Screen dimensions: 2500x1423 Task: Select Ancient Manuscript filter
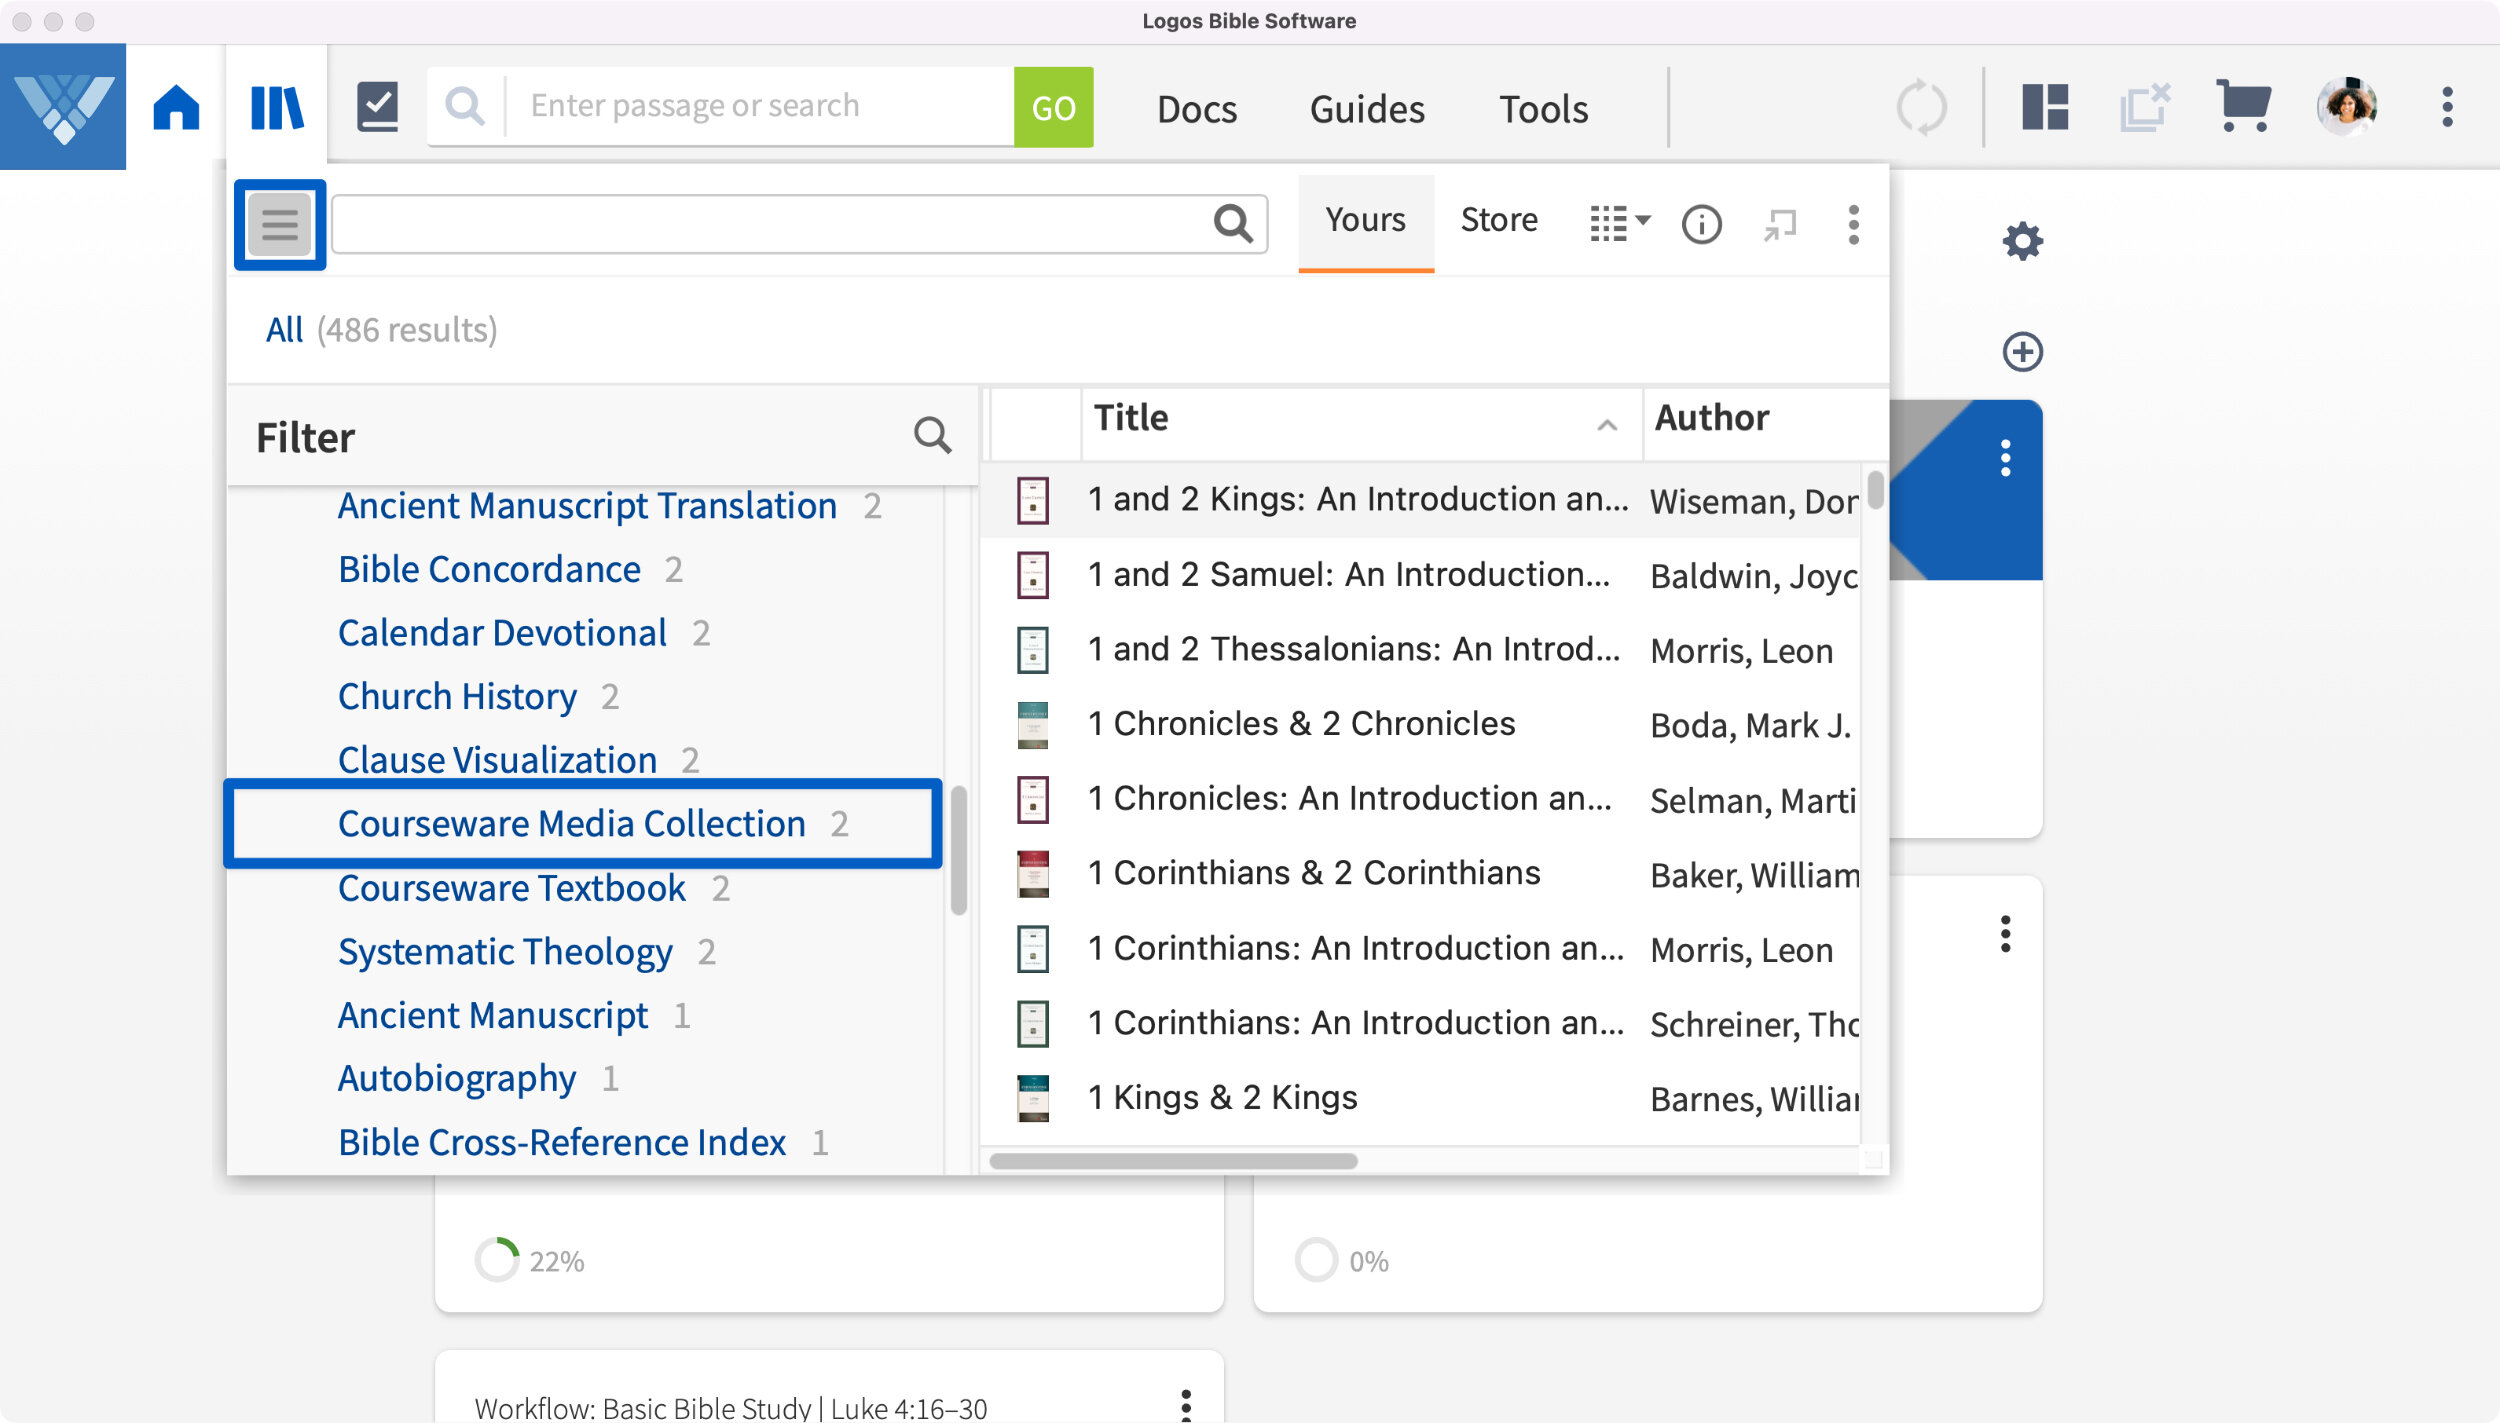coord(493,1015)
